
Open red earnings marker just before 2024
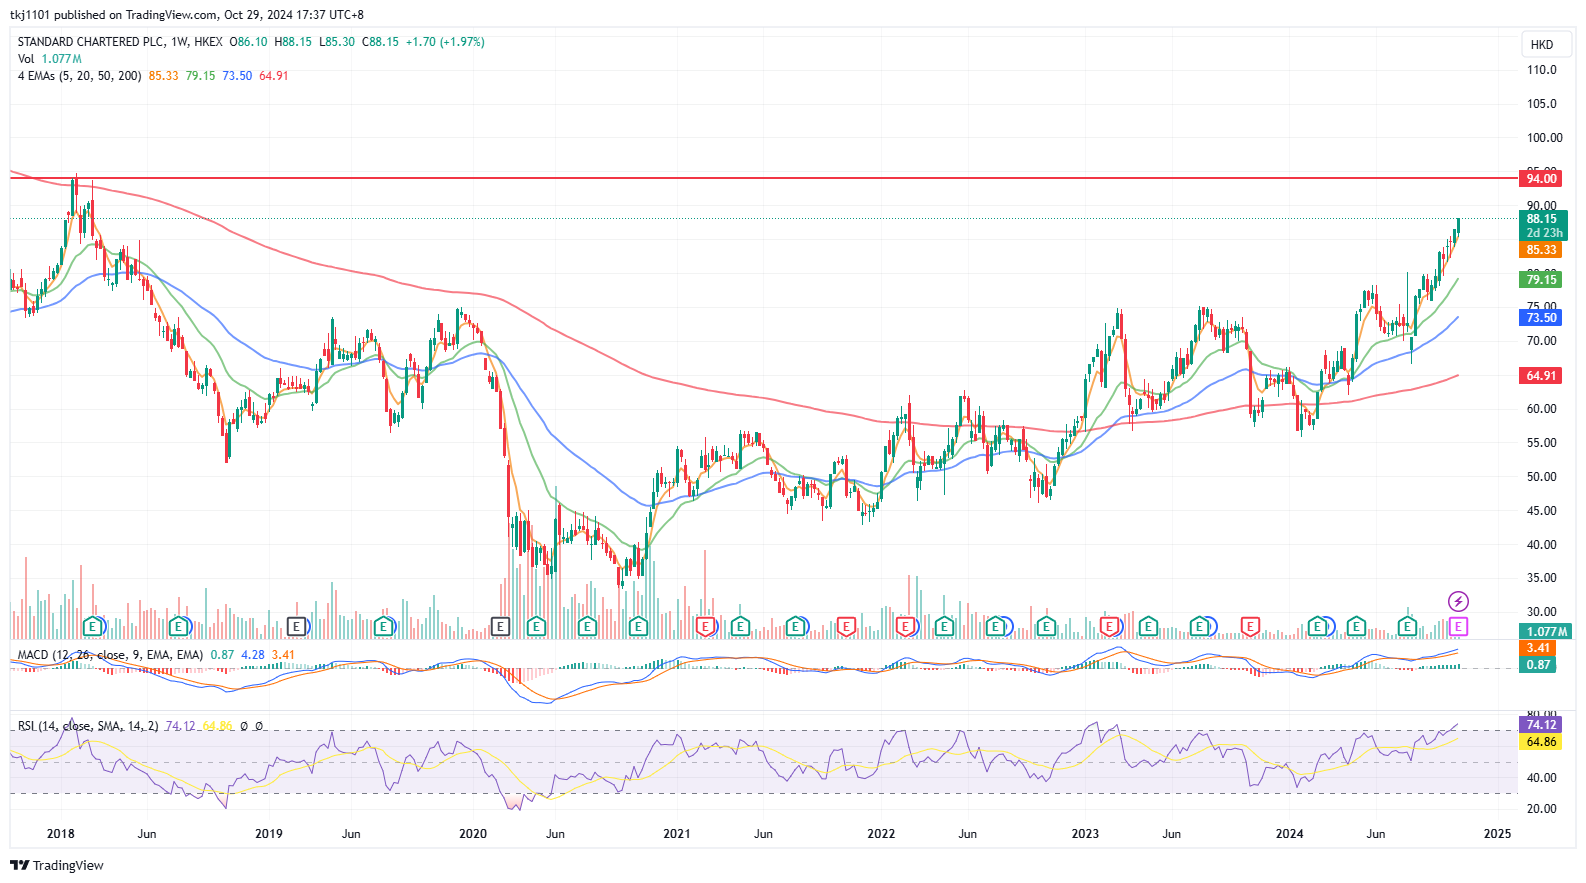coord(1250,627)
